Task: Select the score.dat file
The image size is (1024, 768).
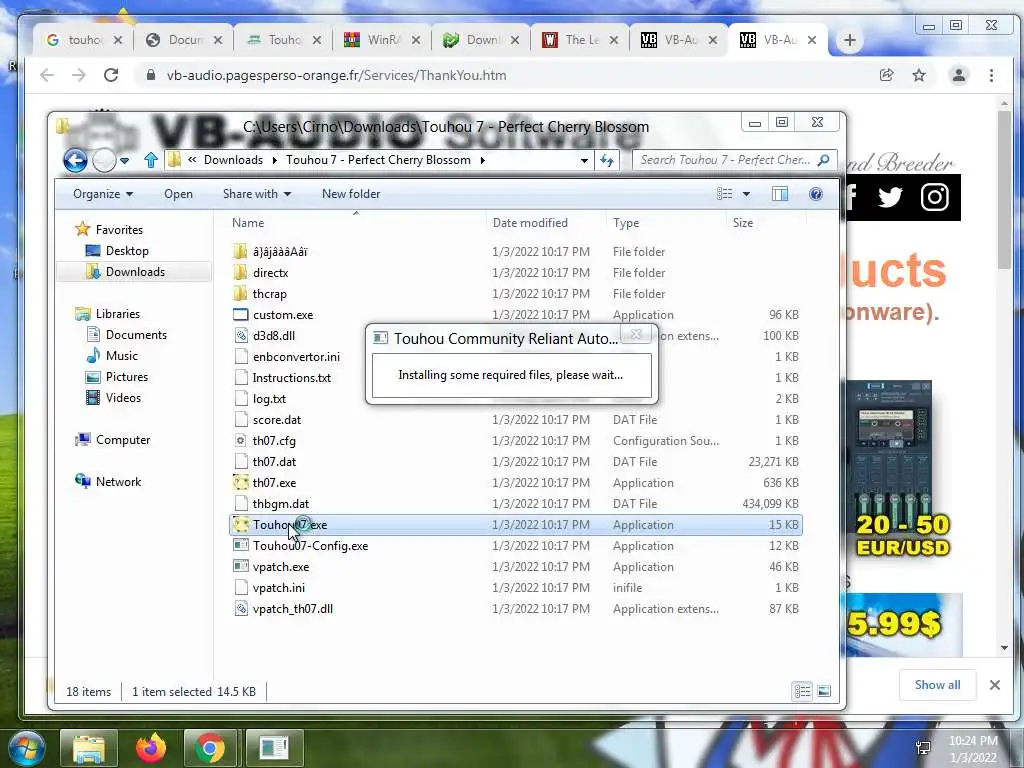Action: 277,420
